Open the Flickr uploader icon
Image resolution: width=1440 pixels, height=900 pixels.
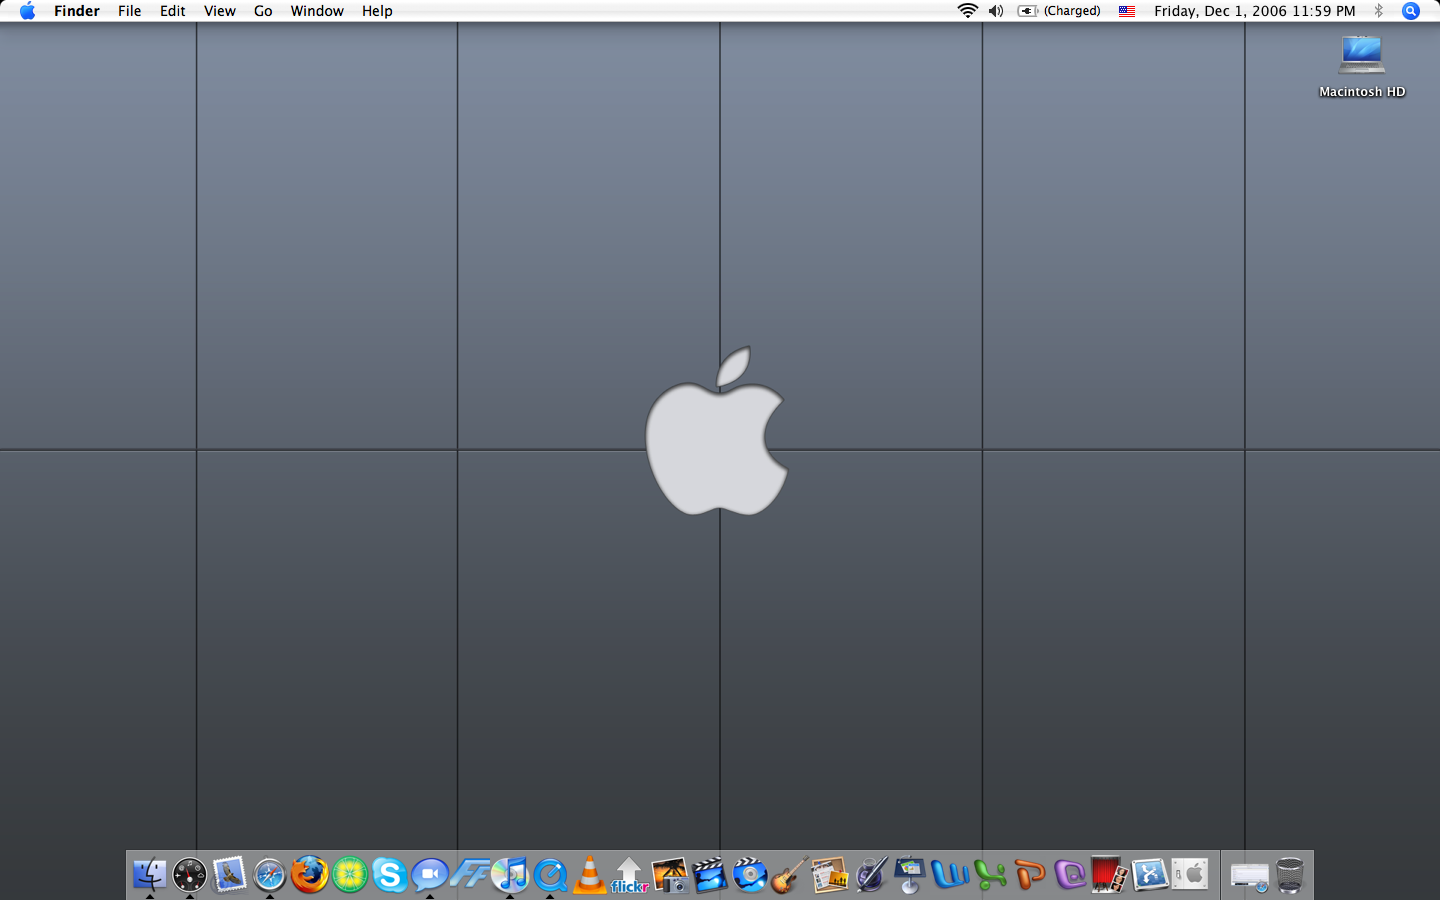[x=630, y=875]
